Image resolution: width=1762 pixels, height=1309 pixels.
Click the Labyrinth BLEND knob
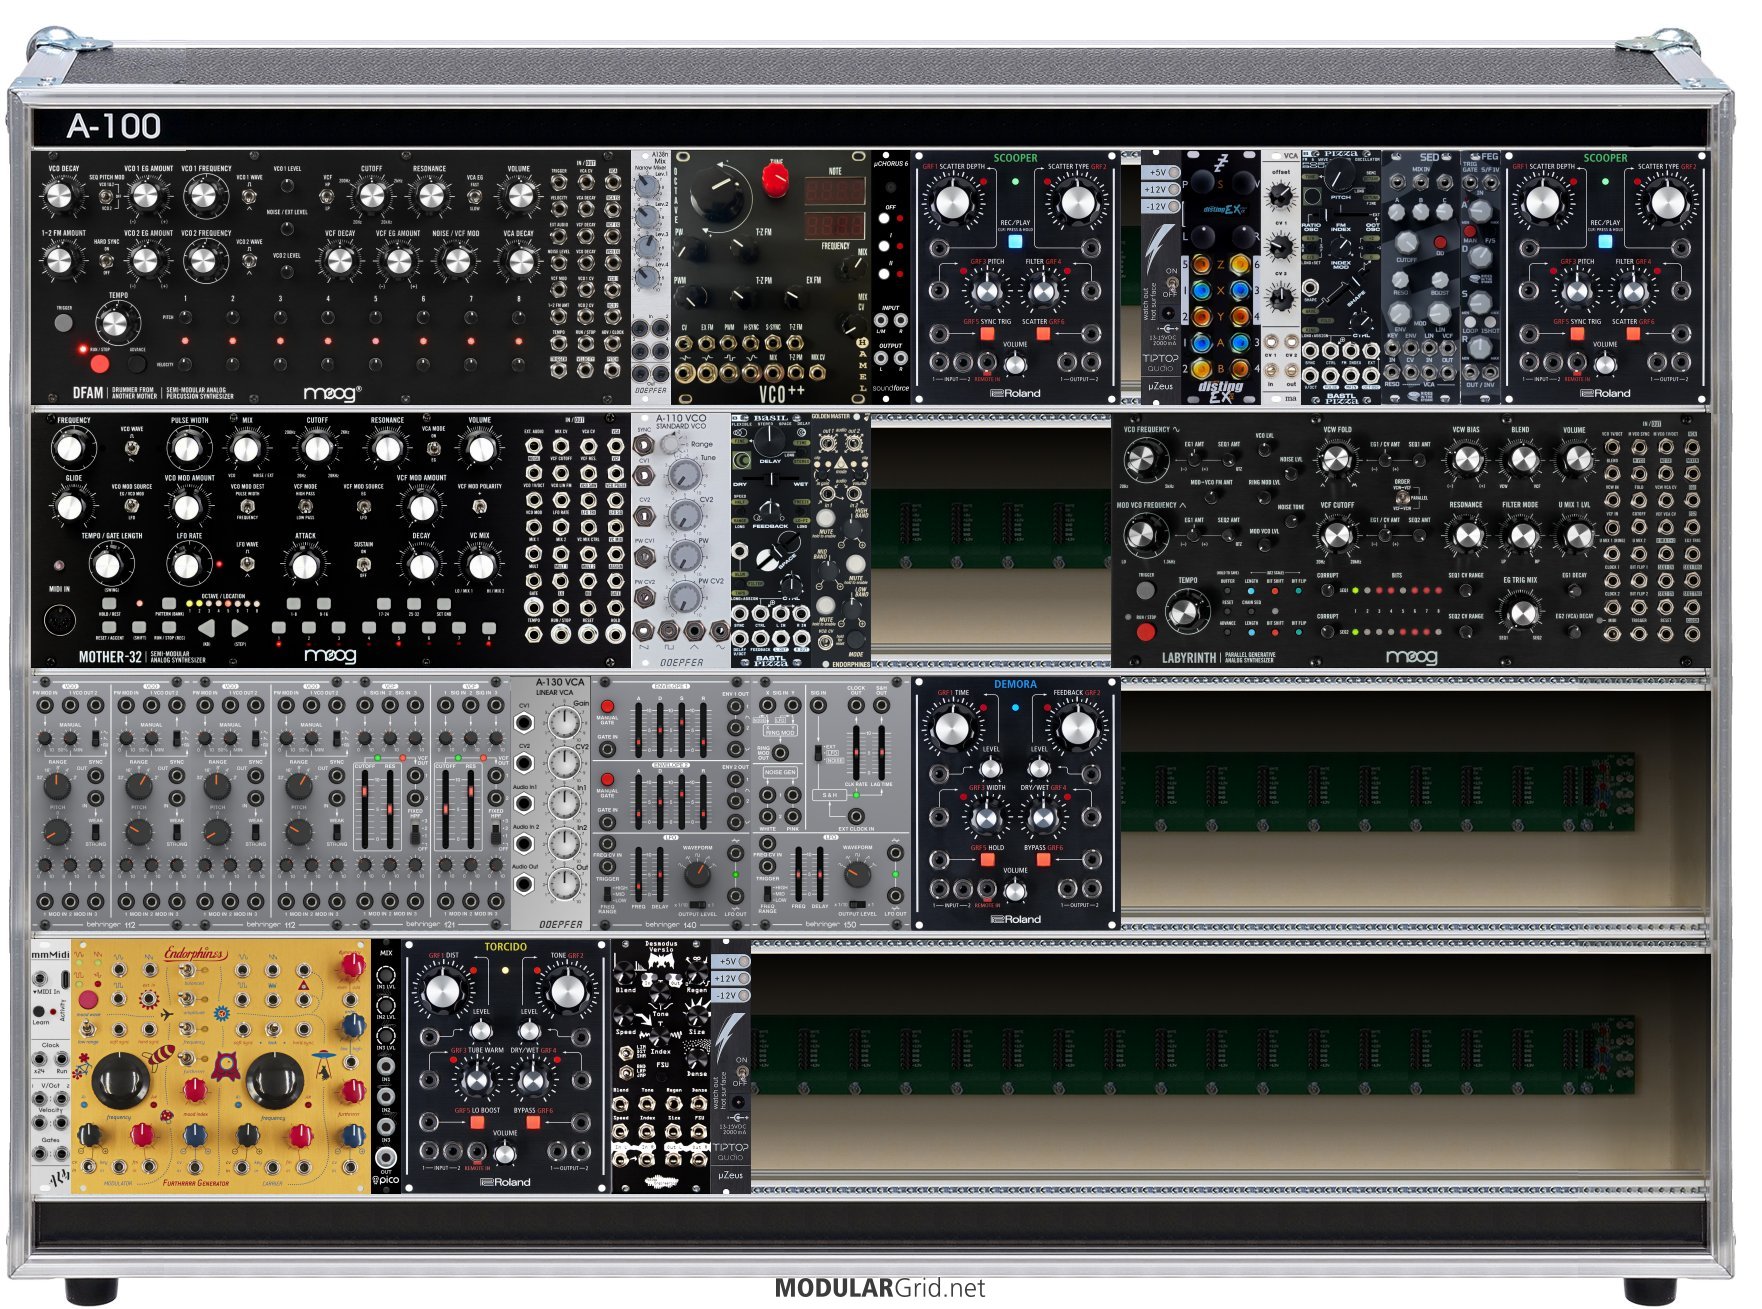1521,461
